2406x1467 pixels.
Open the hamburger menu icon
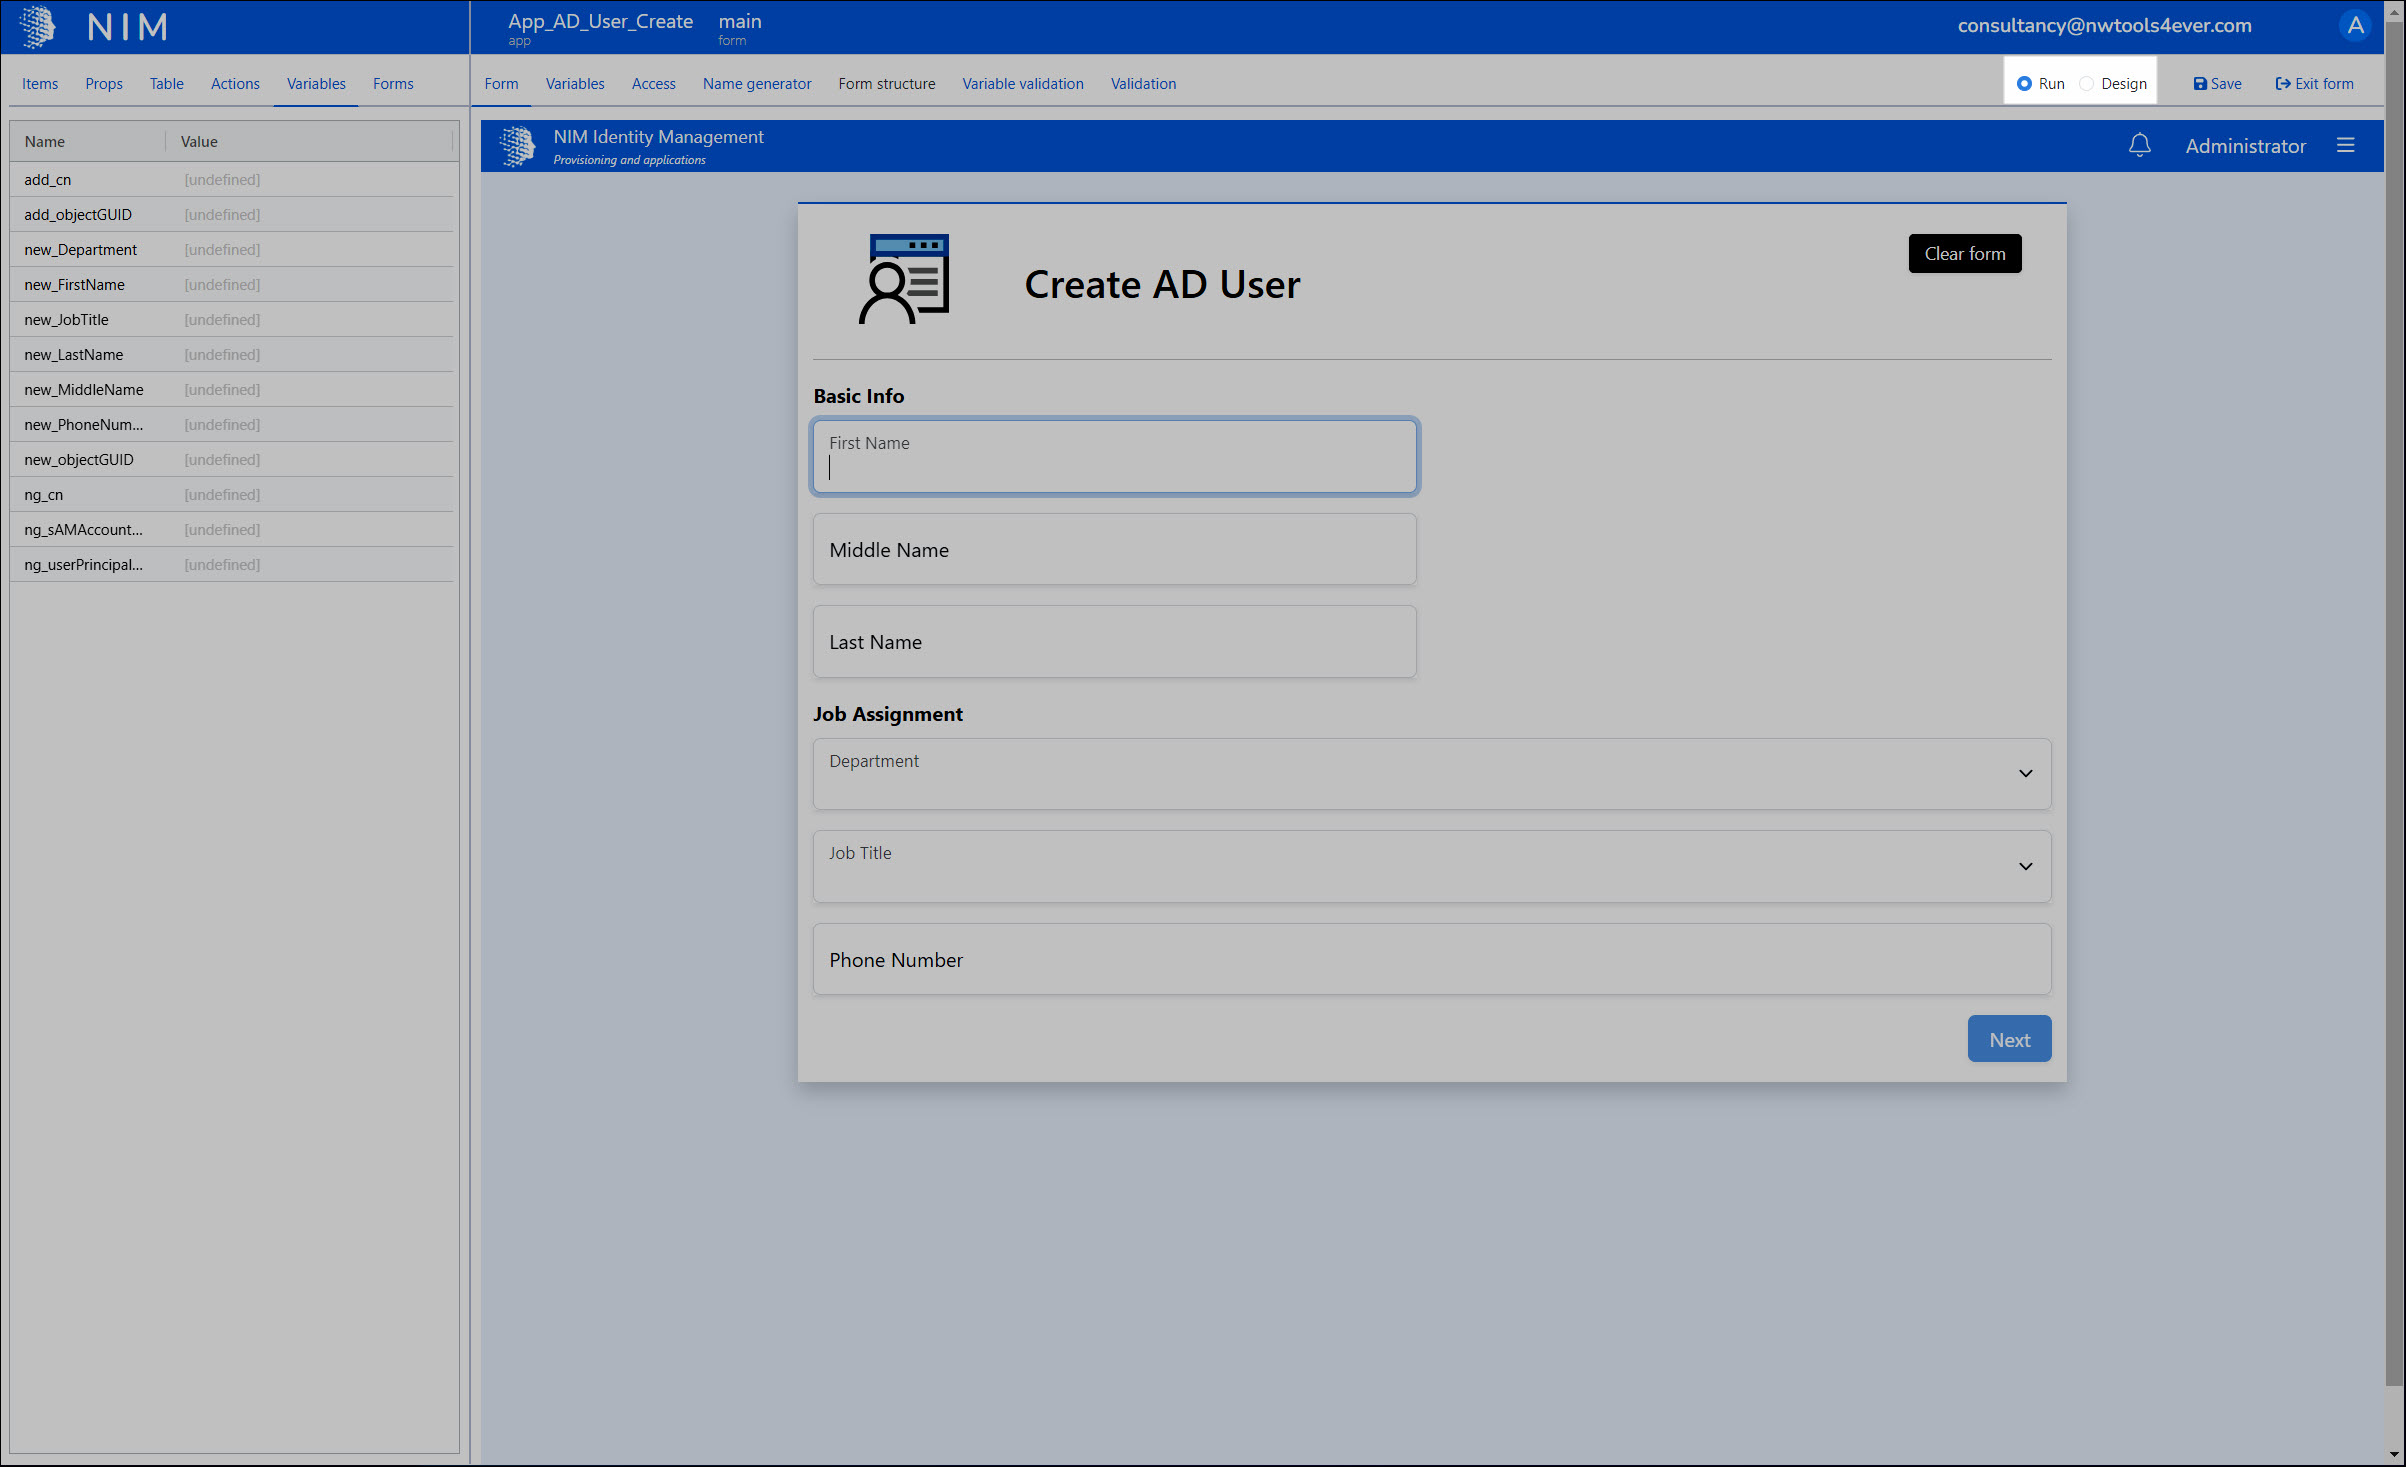[2345, 146]
